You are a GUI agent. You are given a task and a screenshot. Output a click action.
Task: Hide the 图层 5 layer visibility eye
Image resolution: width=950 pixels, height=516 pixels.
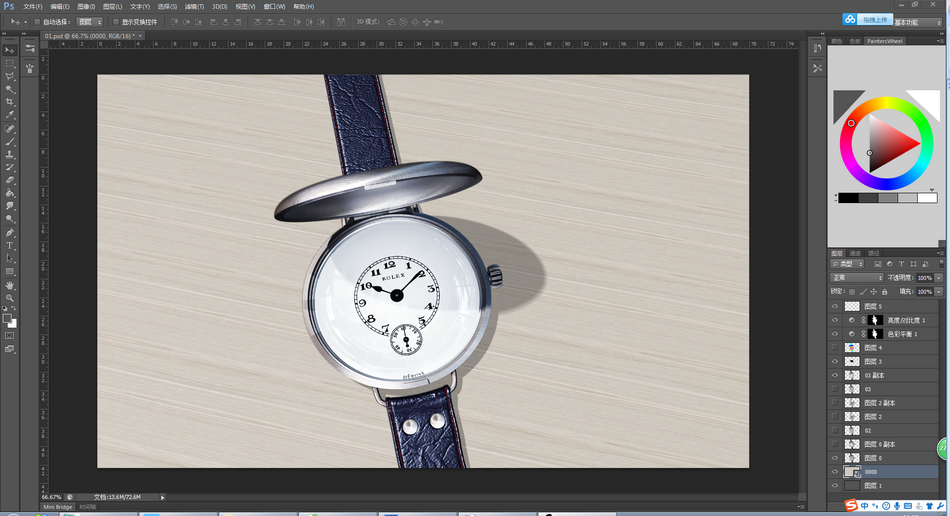[835, 306]
